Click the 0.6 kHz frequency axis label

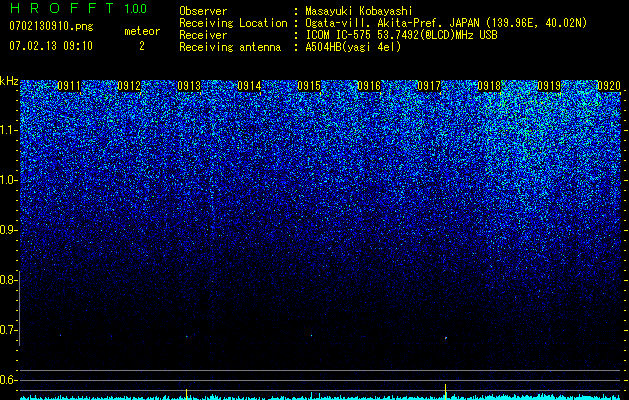[8, 380]
